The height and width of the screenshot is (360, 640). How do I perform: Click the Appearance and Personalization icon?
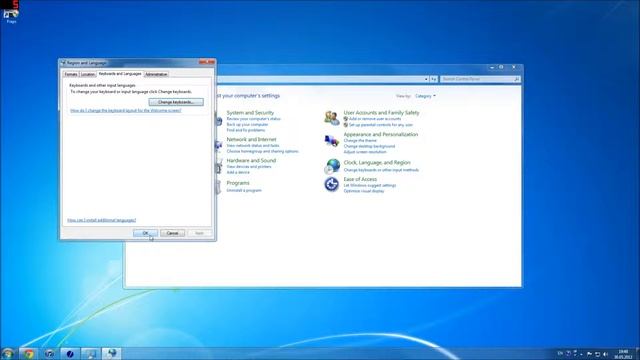(332, 141)
